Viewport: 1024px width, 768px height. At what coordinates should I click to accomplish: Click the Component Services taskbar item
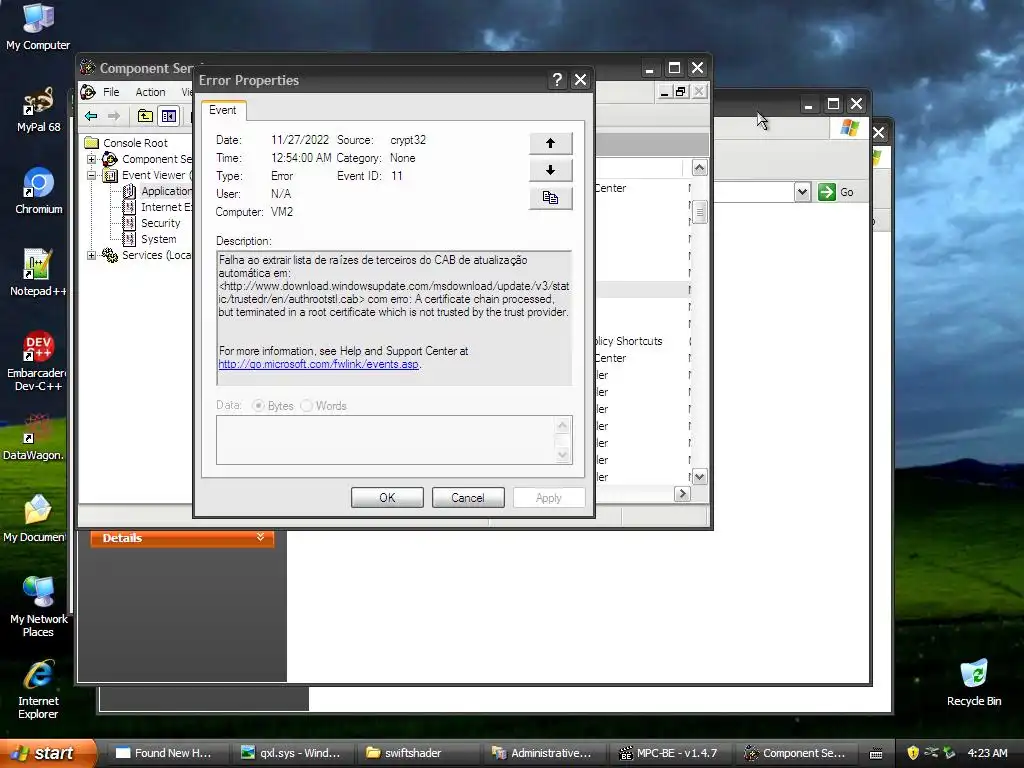798,753
